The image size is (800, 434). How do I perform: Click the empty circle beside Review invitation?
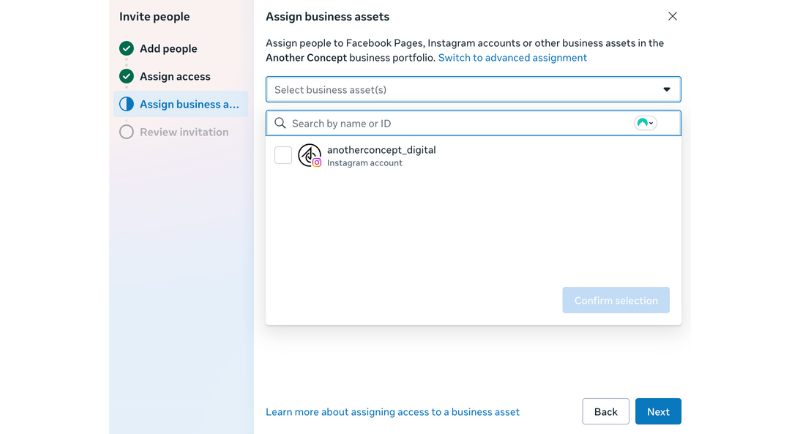127,132
